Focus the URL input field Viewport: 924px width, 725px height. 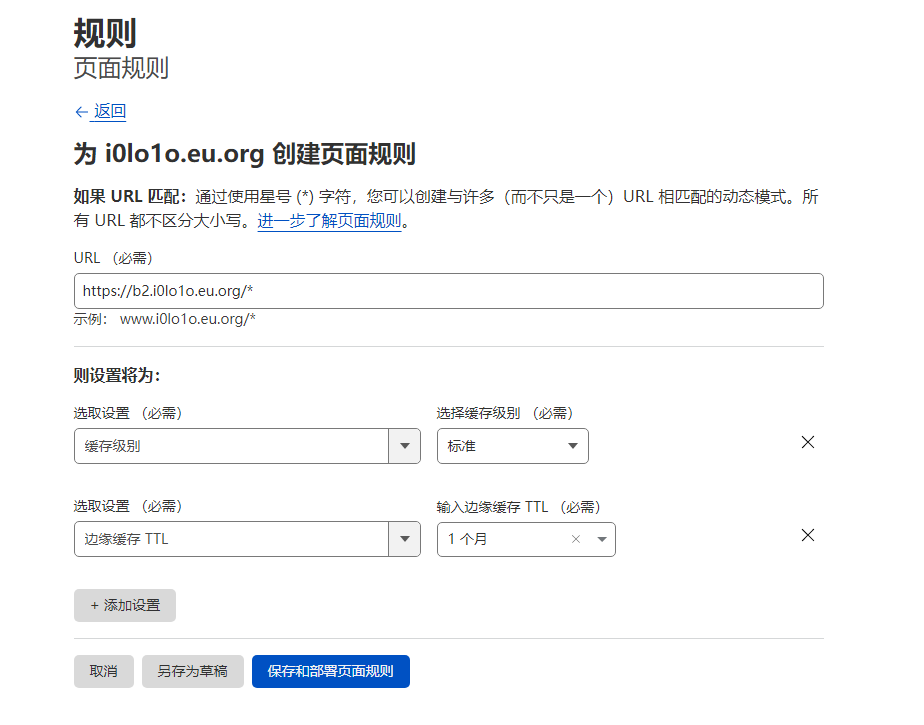point(448,291)
